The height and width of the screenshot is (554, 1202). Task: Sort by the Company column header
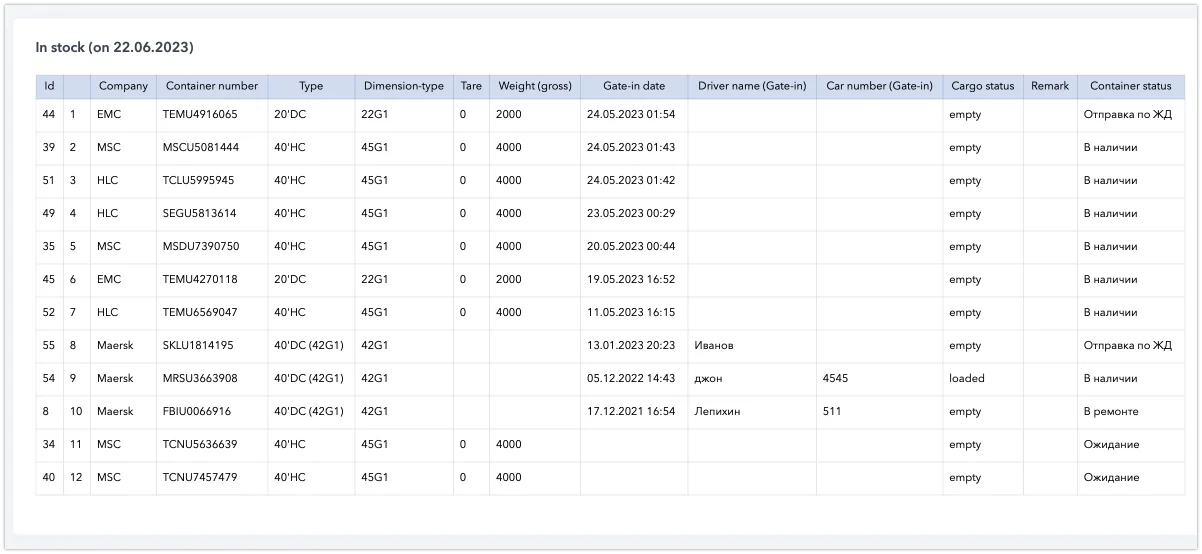(x=123, y=86)
